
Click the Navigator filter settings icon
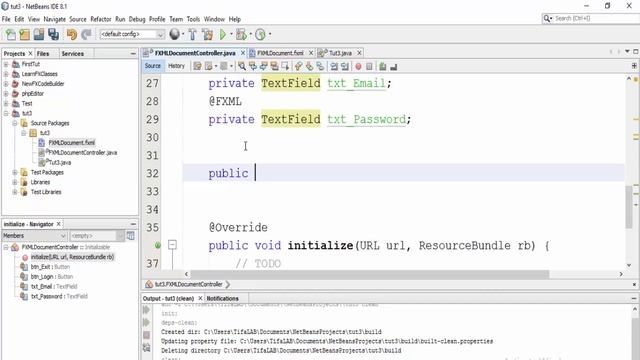(x=131, y=236)
